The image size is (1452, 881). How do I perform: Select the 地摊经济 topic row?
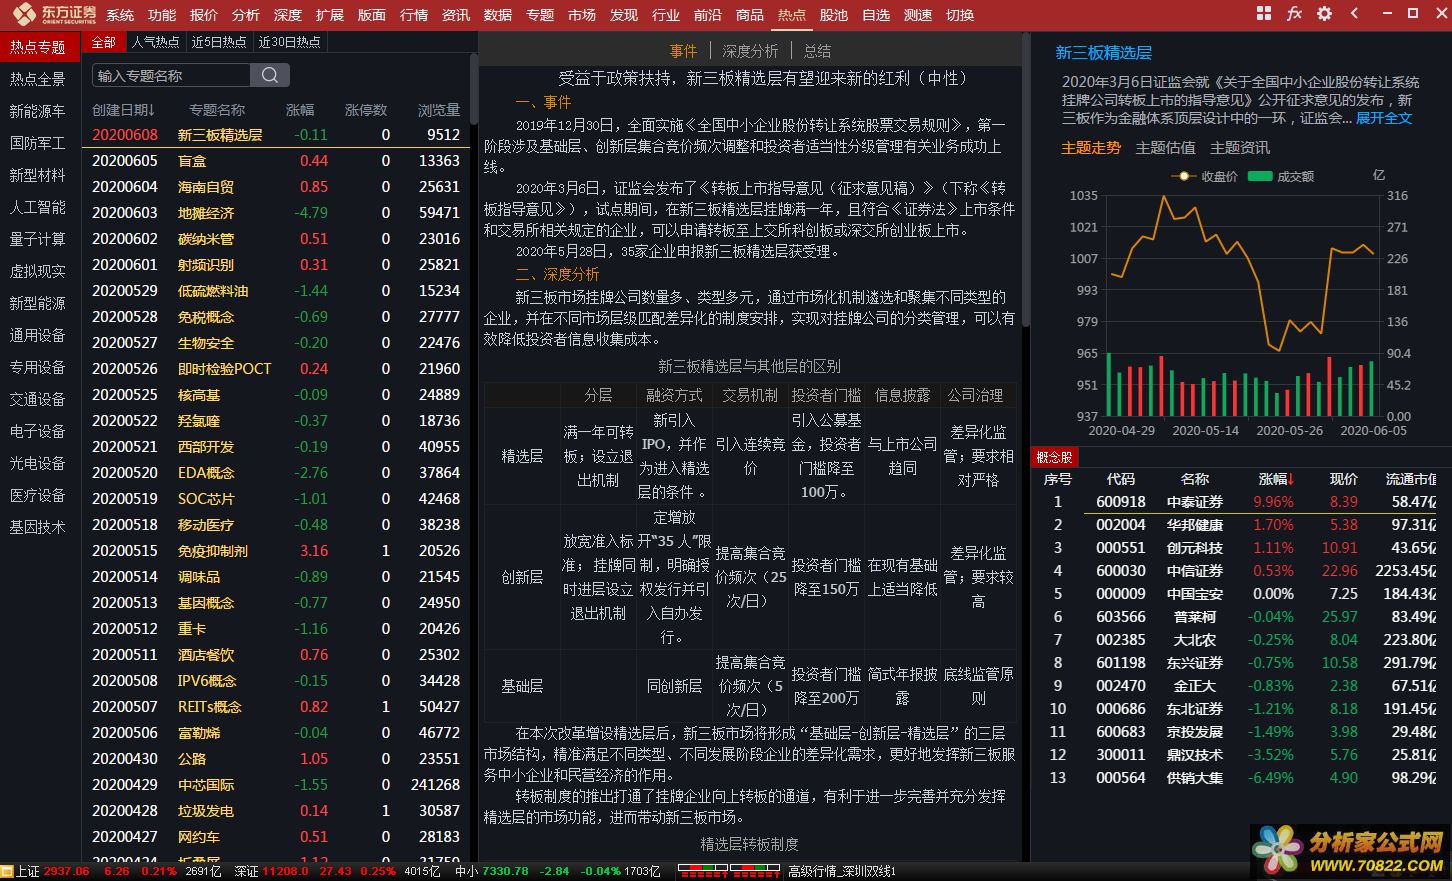(x=276, y=213)
